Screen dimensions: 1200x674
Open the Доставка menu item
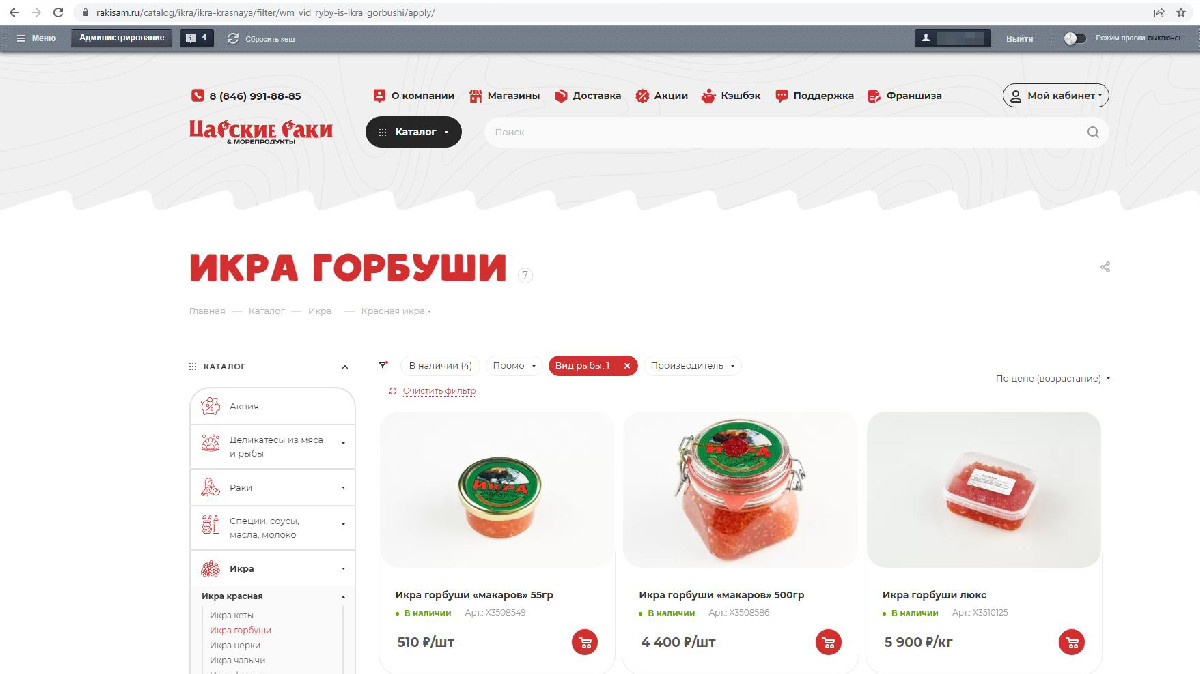[x=588, y=96]
